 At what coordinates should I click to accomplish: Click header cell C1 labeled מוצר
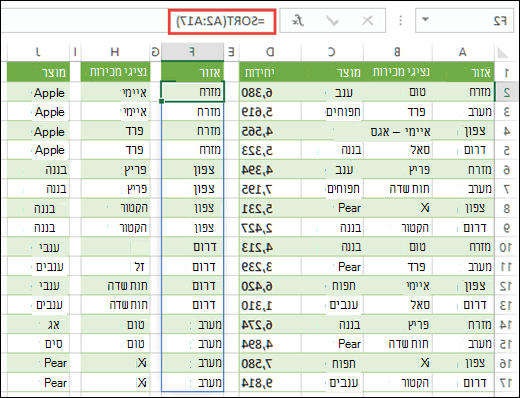[331, 72]
